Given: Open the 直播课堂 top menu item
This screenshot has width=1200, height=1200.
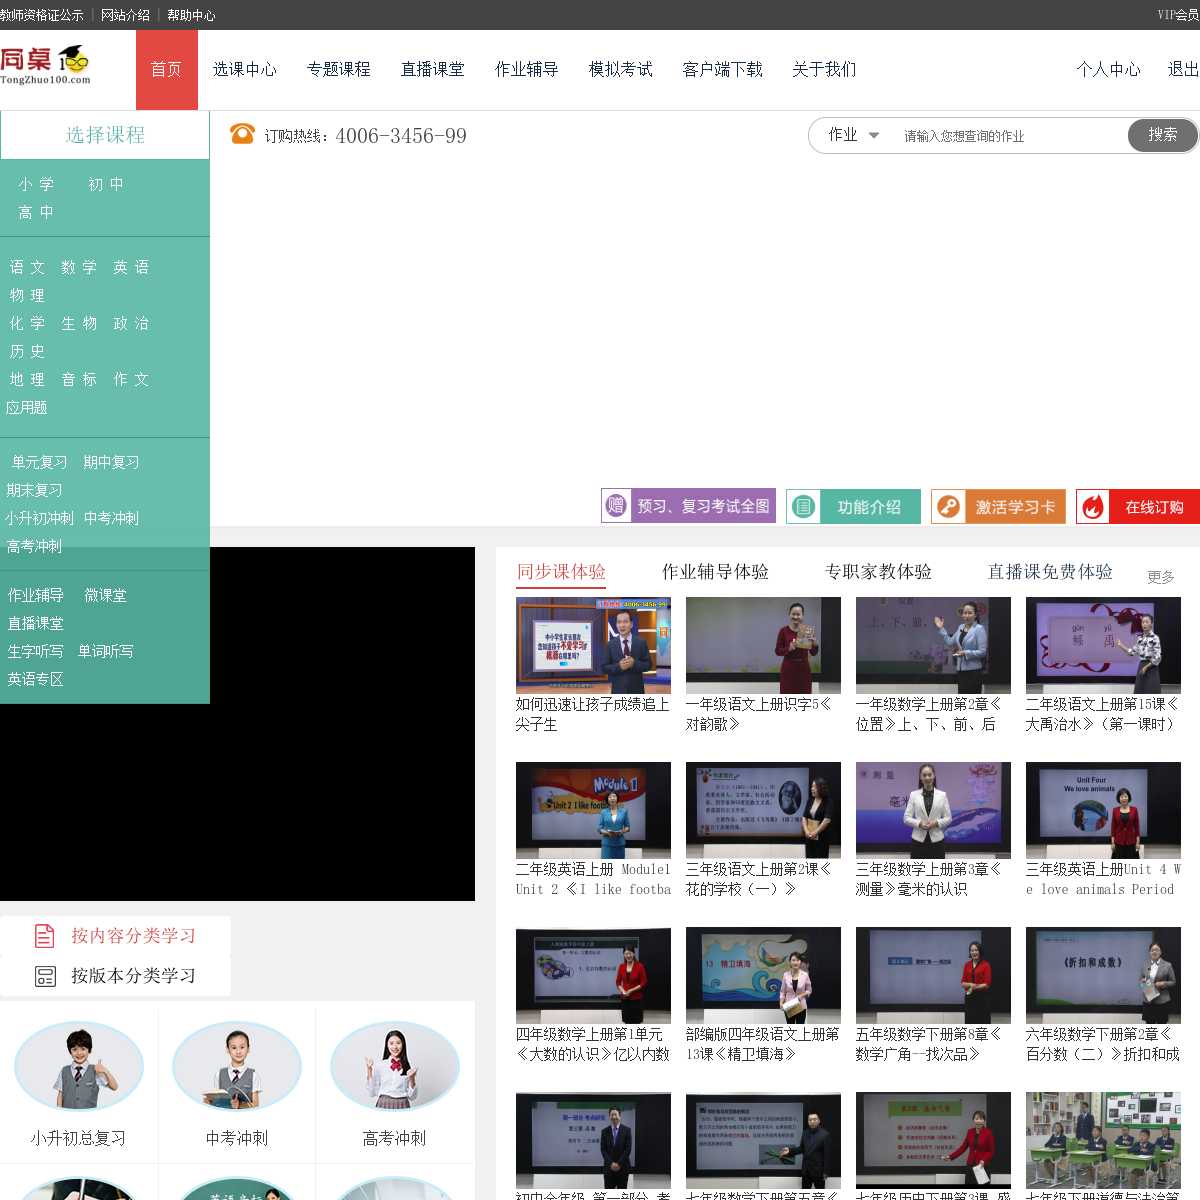Looking at the screenshot, I should click(432, 69).
